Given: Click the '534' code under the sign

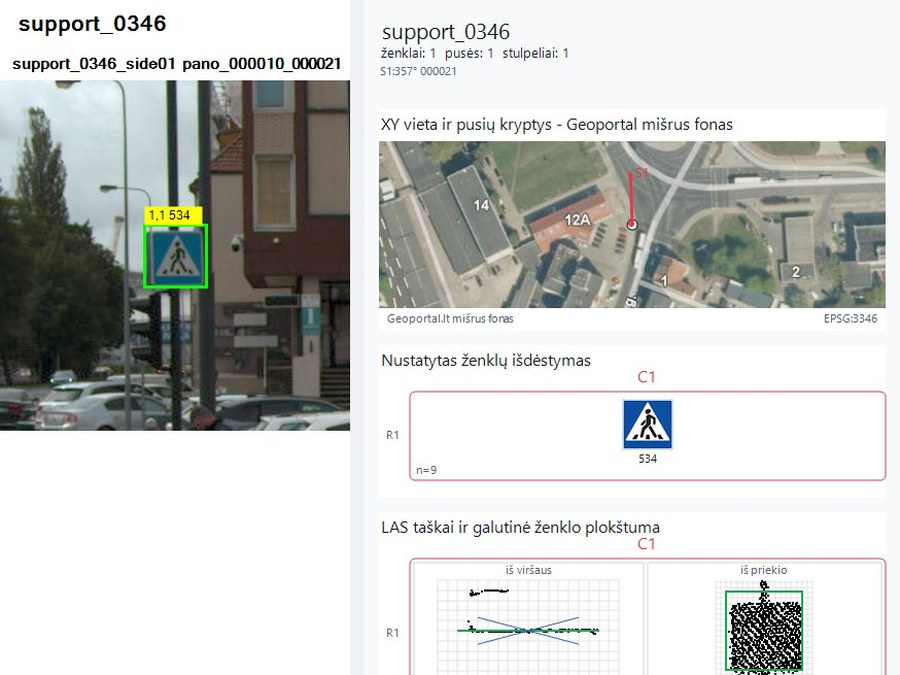Looking at the screenshot, I should 647,459.
